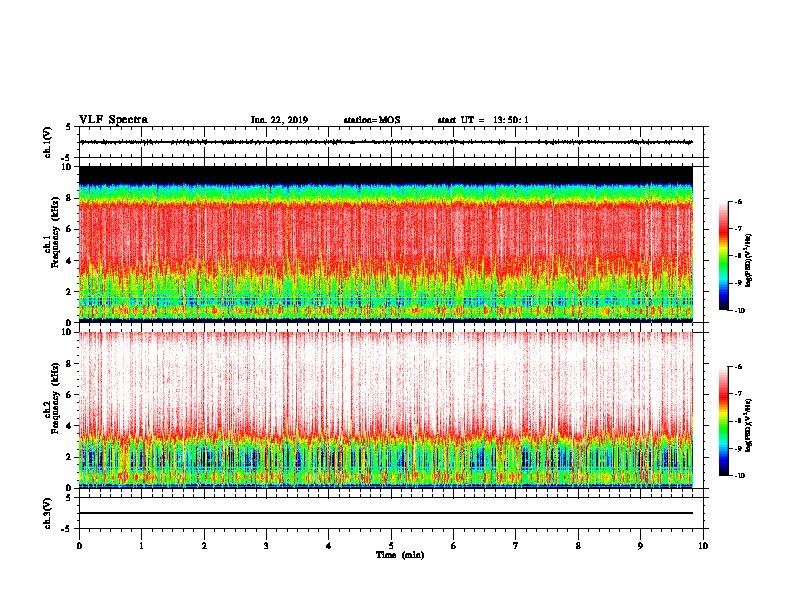Image resolution: width=792 pixels, height=612 pixels.
Task: Select the date text "Jan. 22, 2019"
Action: pyautogui.click(x=279, y=120)
